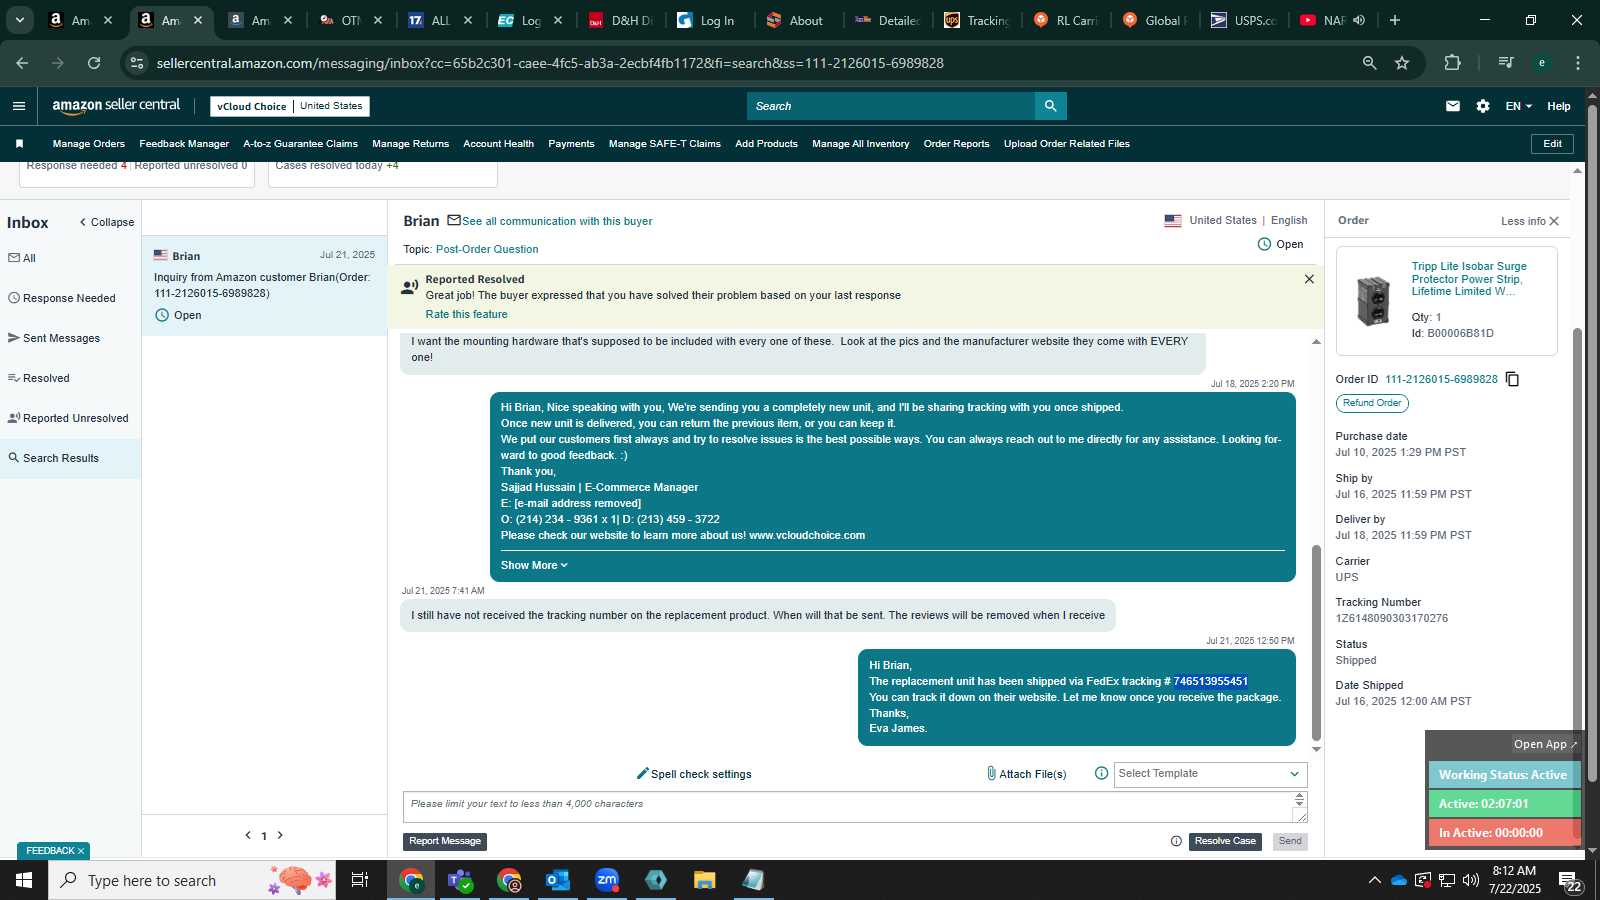Click the FEEDBACK tab close icon
The width and height of the screenshot is (1600, 900).
click(x=81, y=851)
